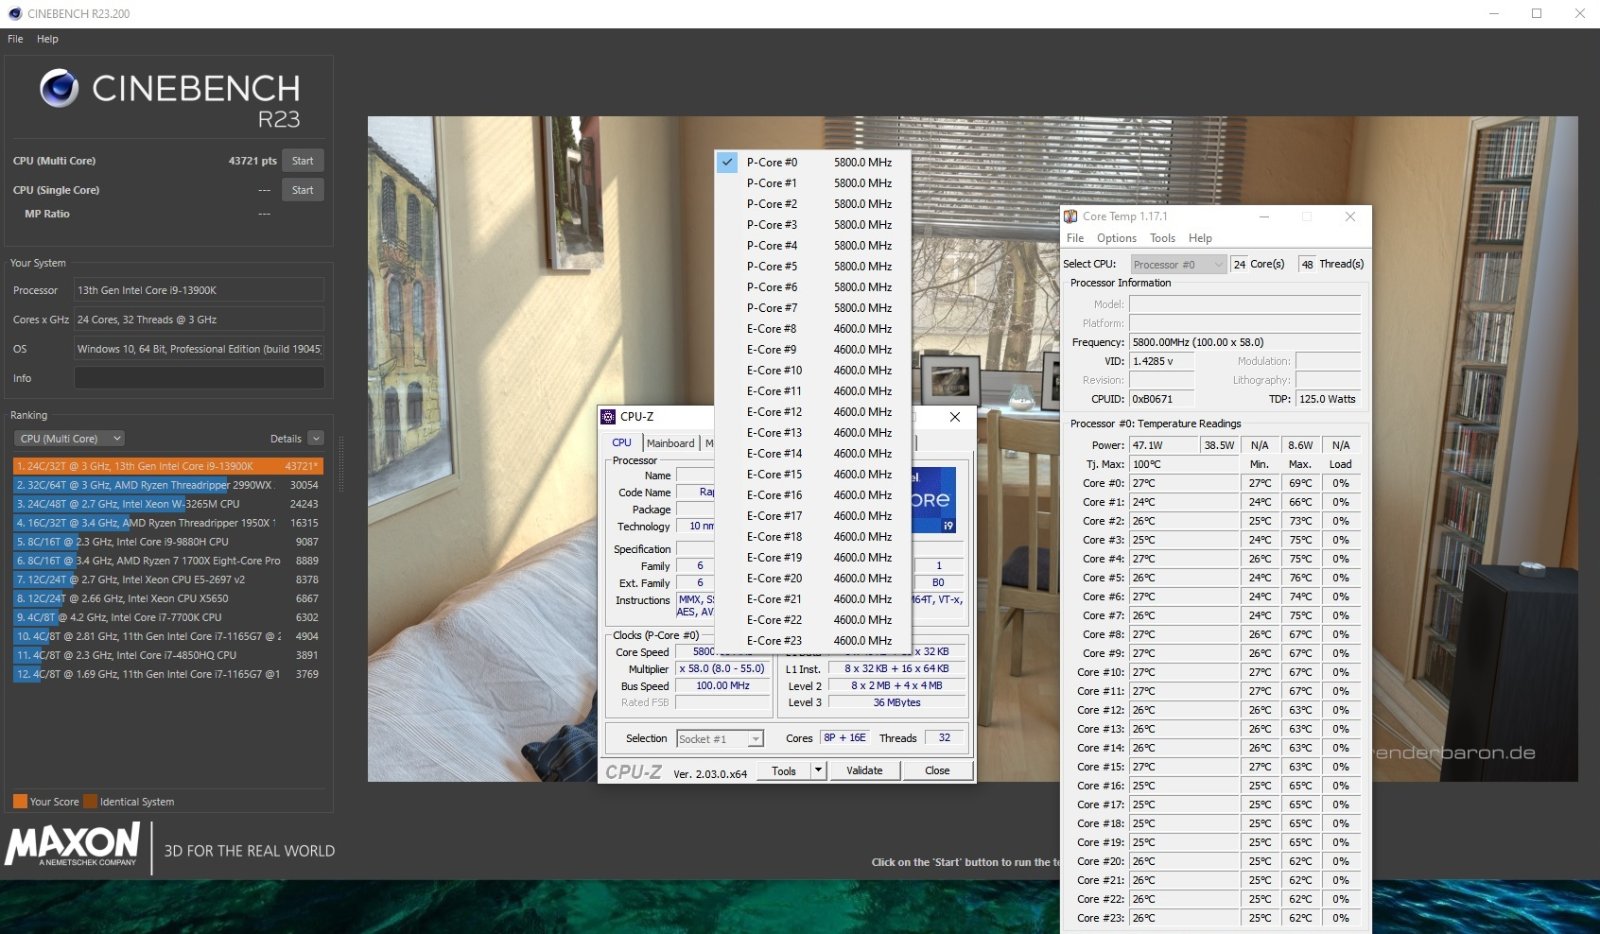The width and height of the screenshot is (1600, 934).
Task: Select ranking entry 4 Threadripper 1950X
Action: [168, 523]
